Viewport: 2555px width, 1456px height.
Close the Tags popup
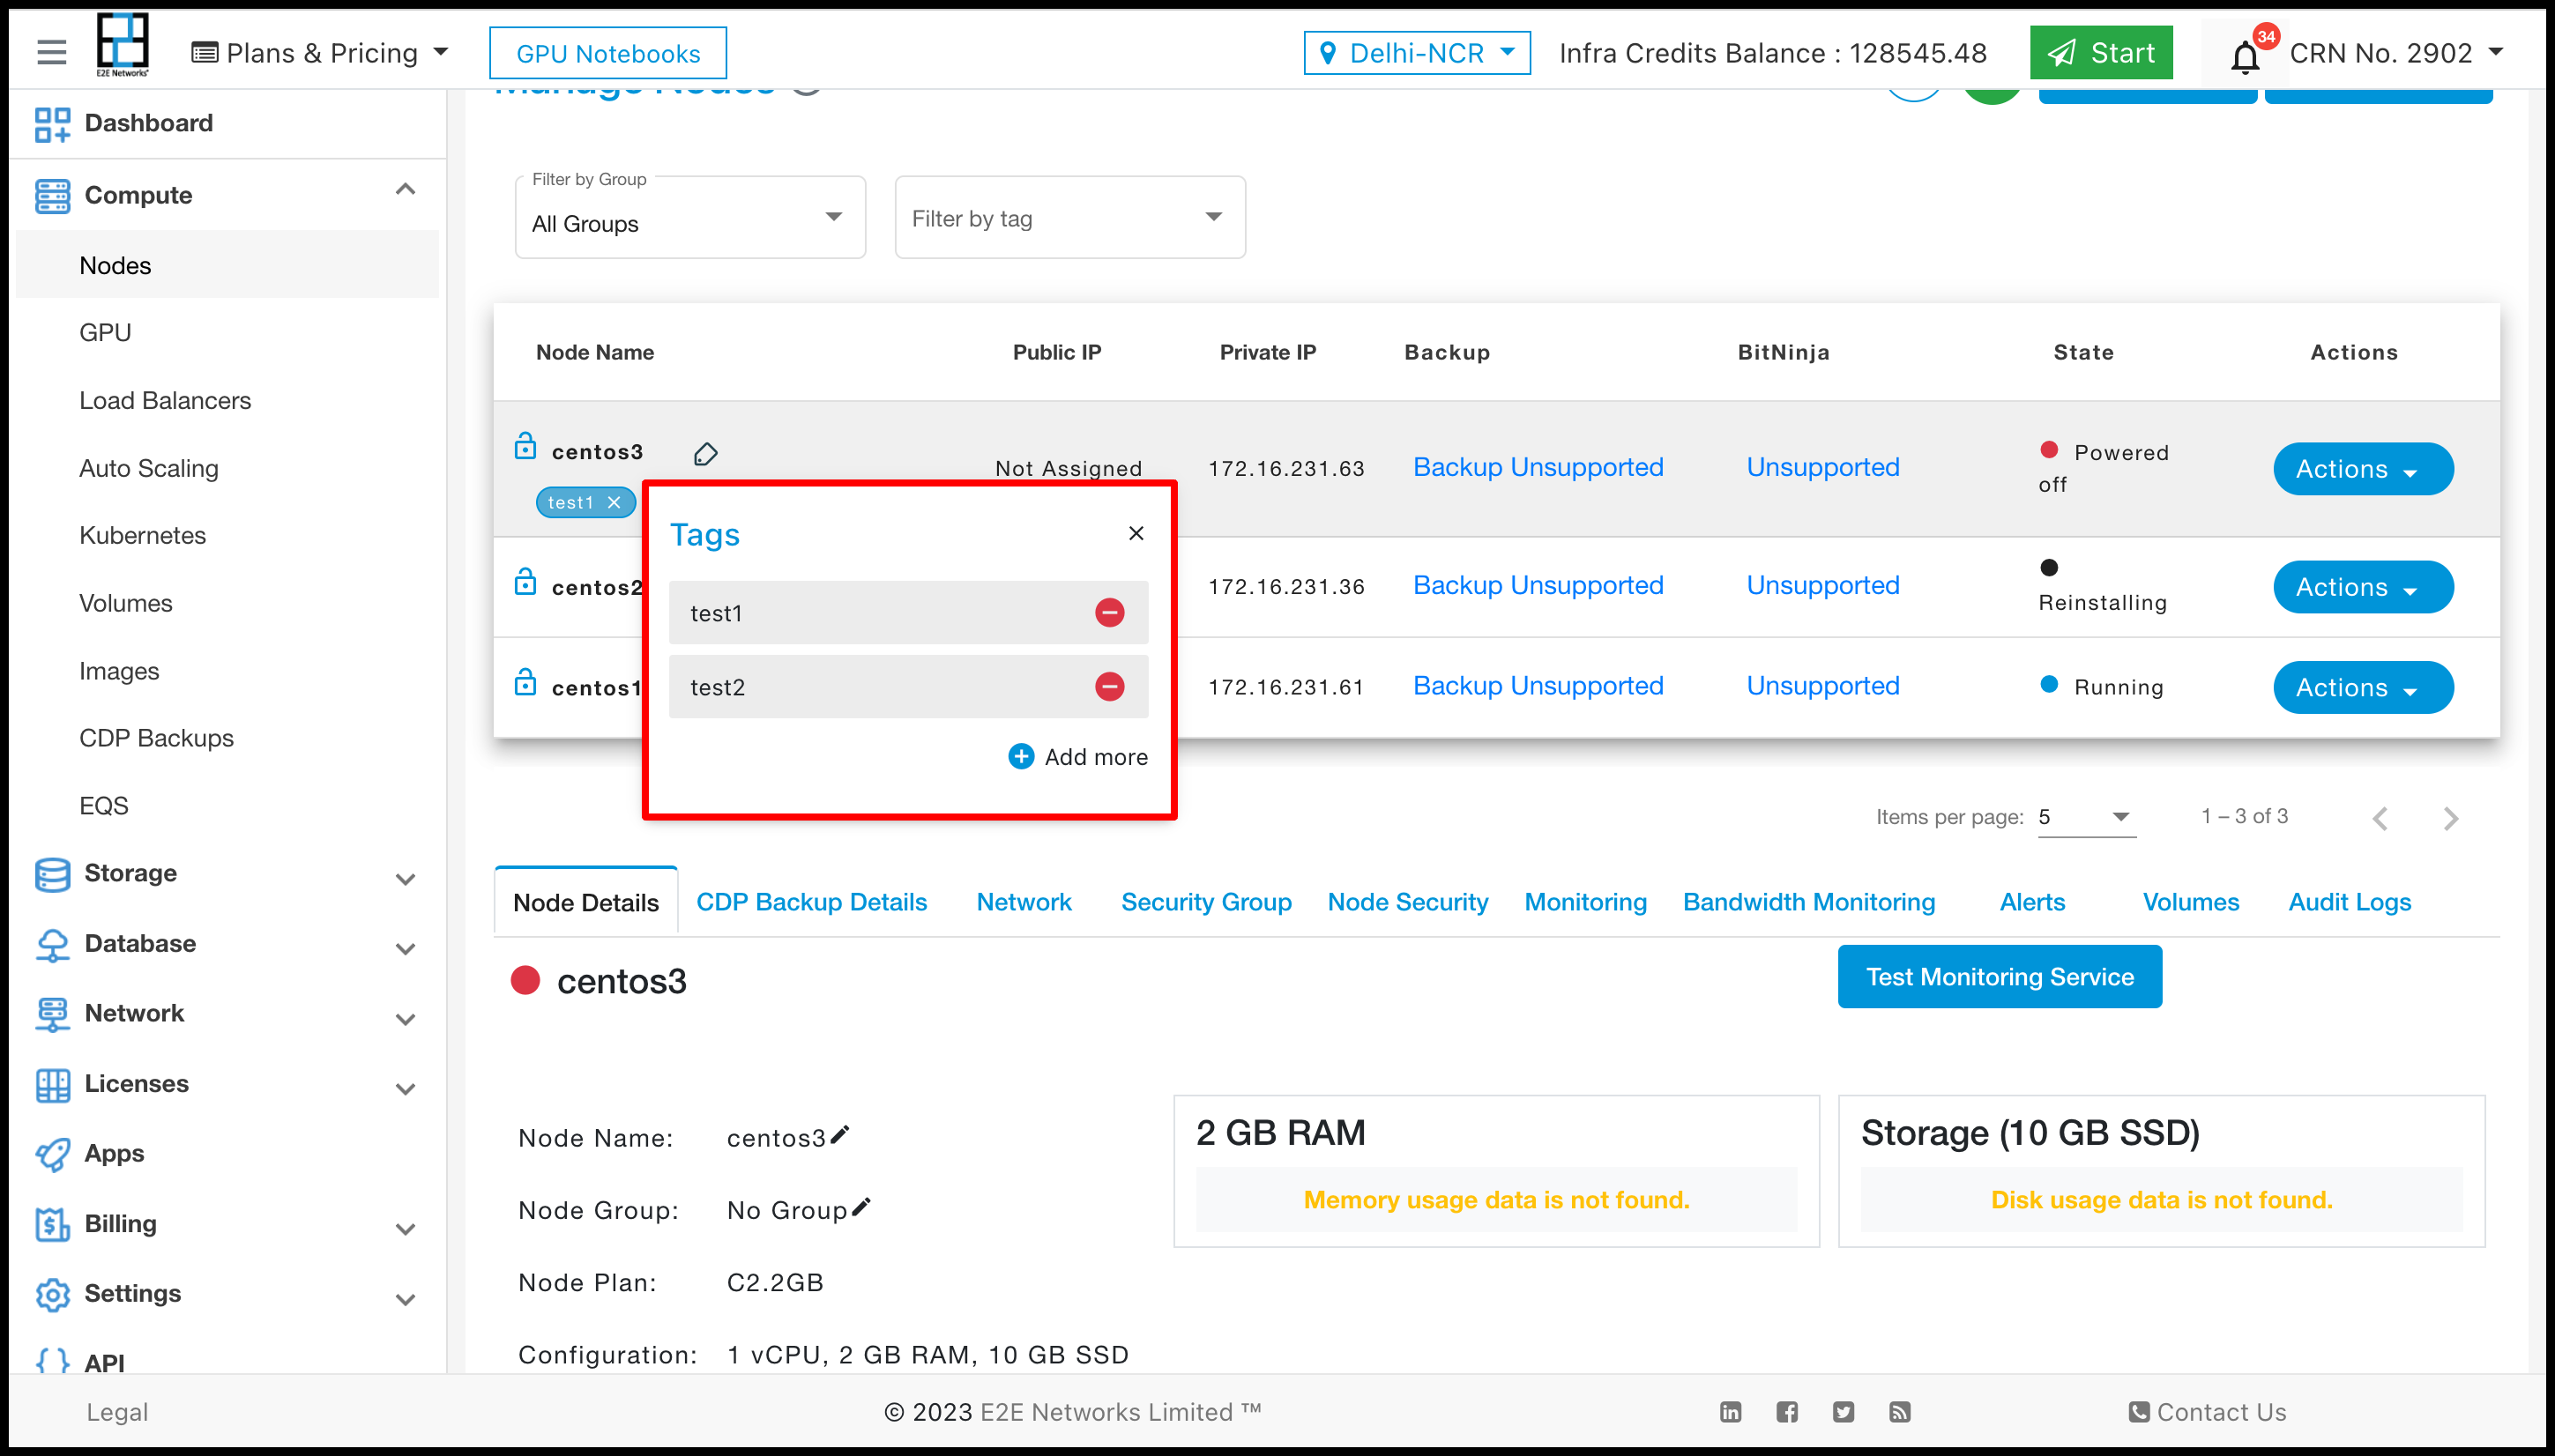[x=1136, y=533]
